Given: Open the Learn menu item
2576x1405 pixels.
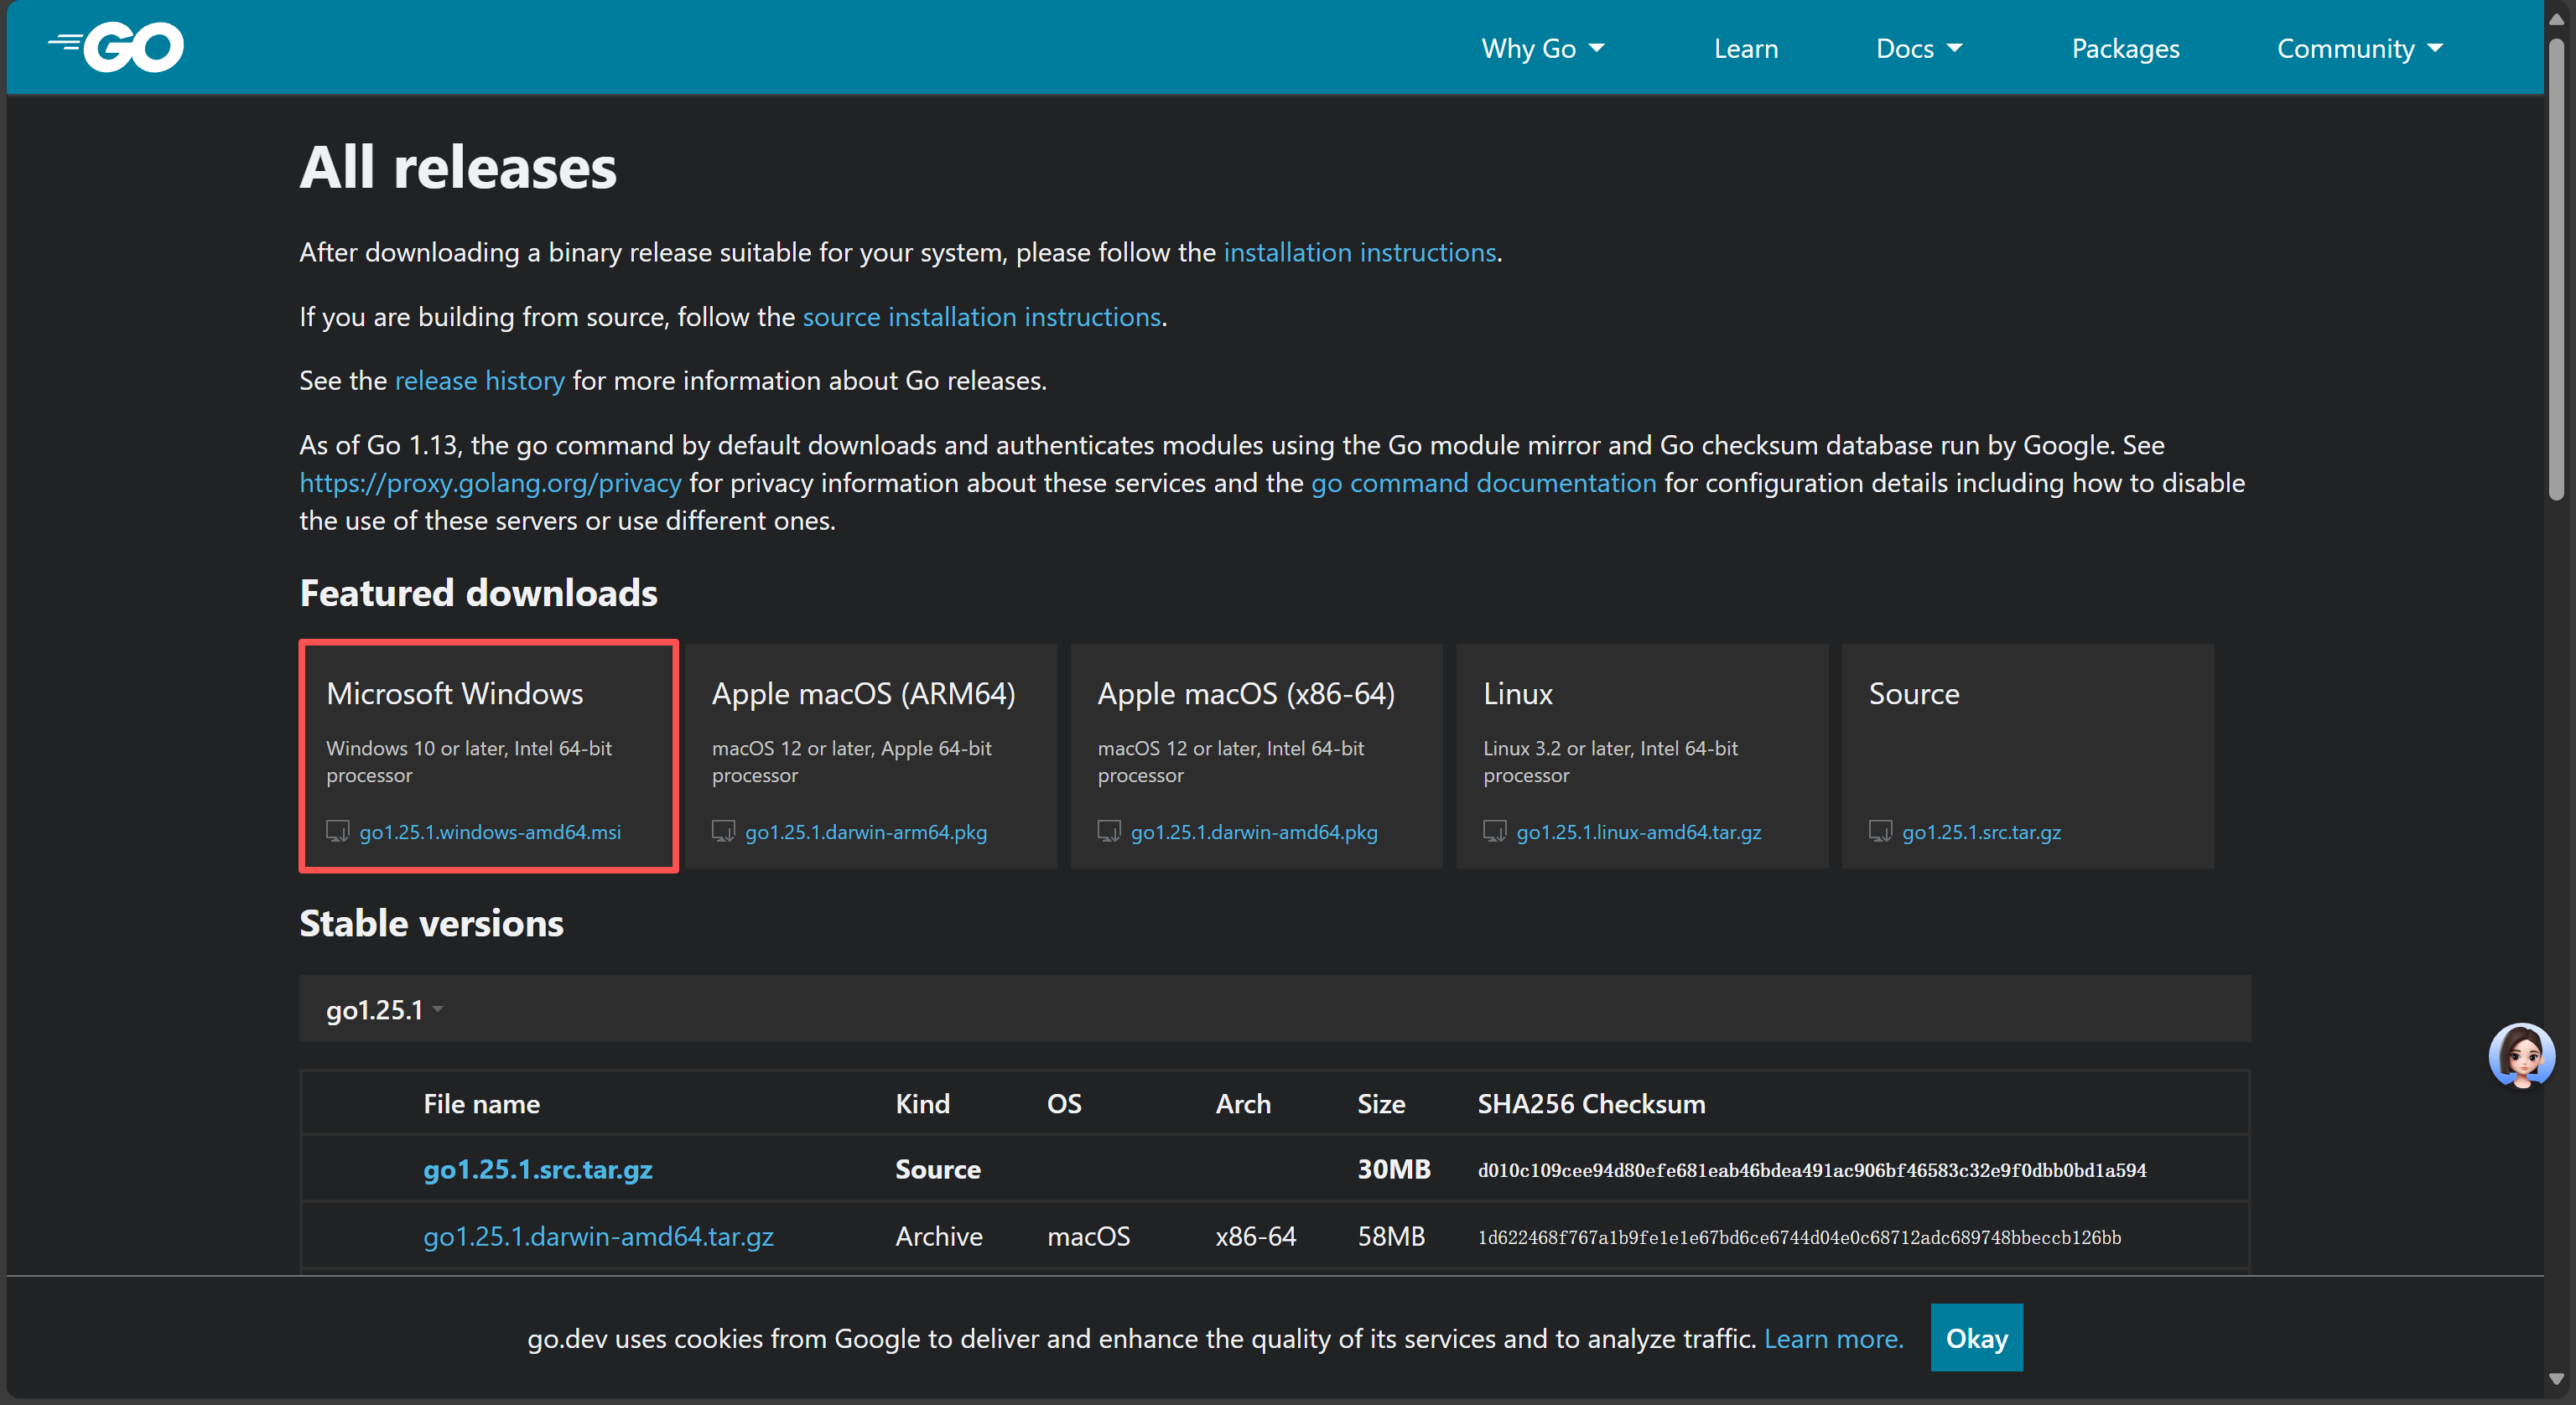Looking at the screenshot, I should pos(1746,48).
